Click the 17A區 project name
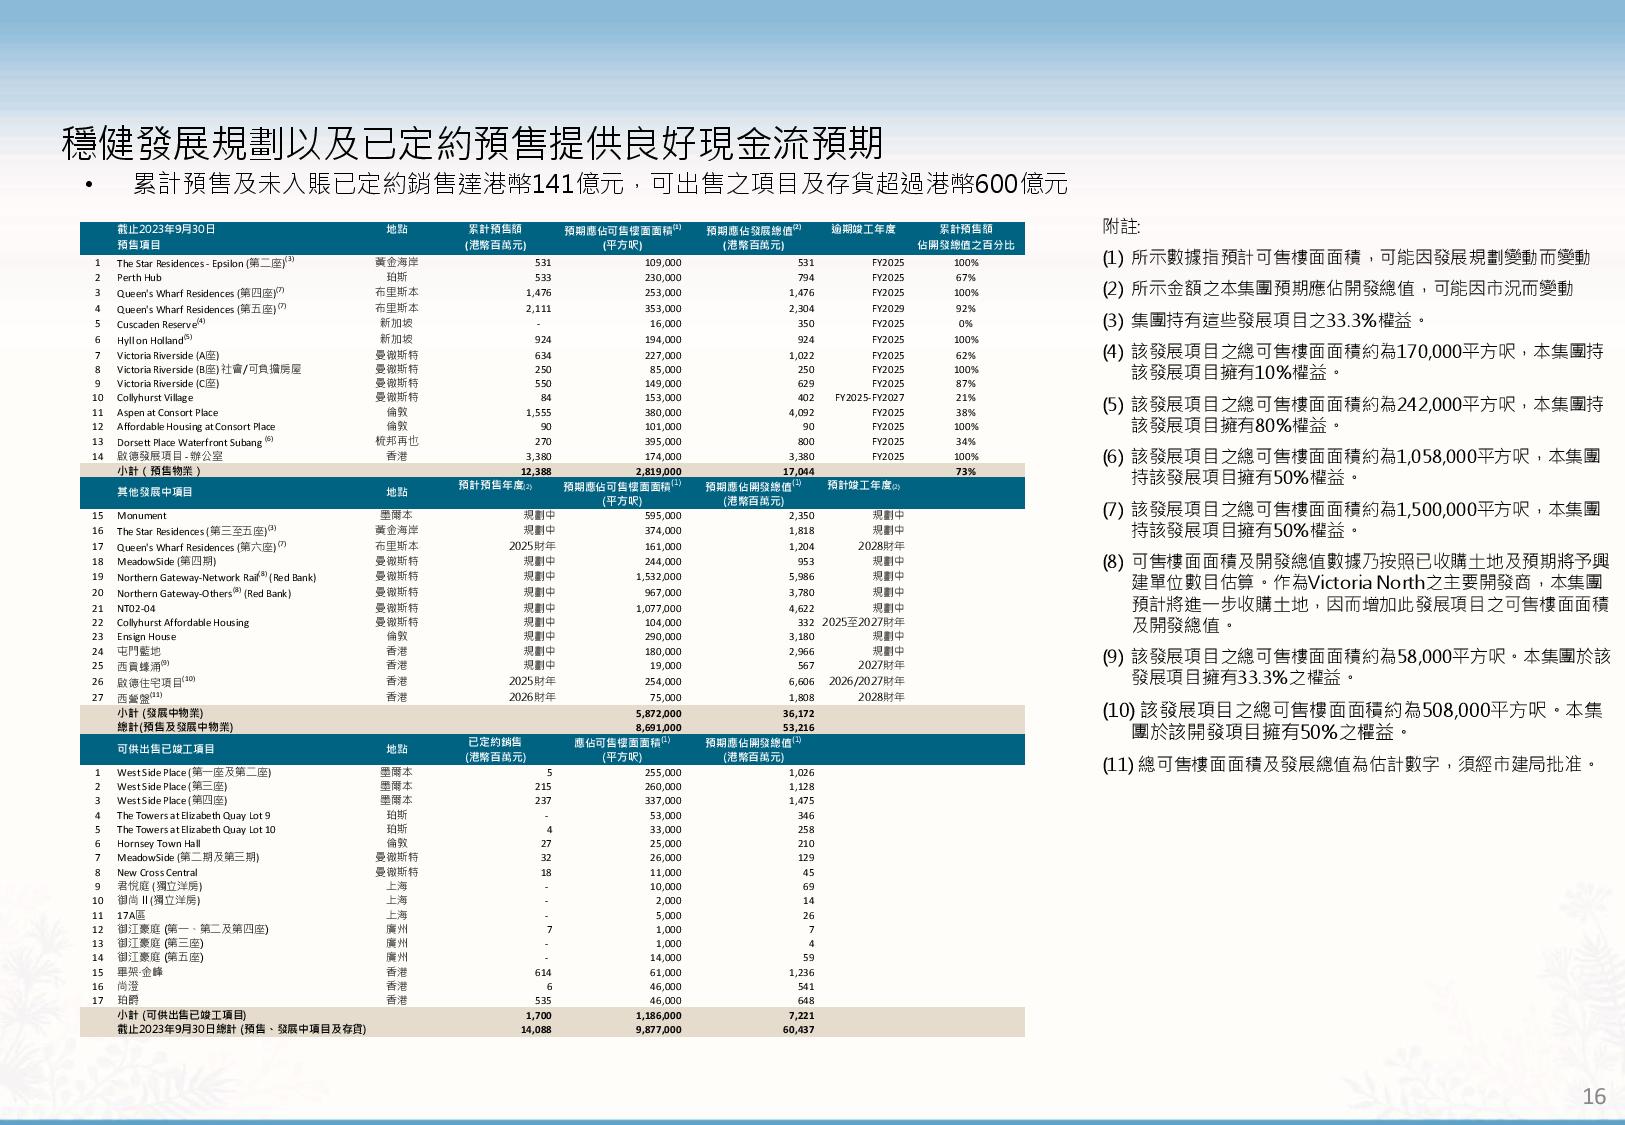Screen dimensions: 1625x1125 pyautogui.click(x=131, y=915)
